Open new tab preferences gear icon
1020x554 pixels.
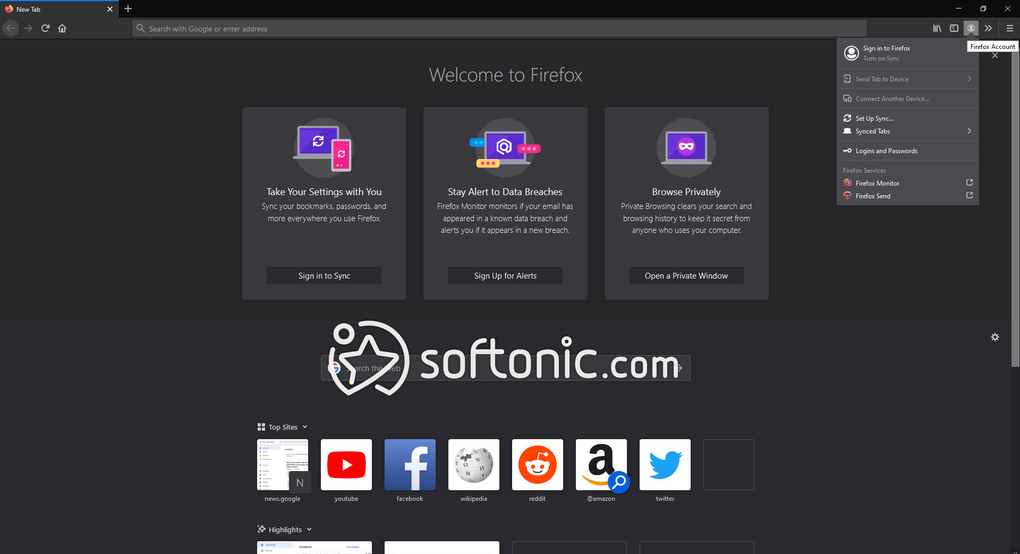pos(995,337)
